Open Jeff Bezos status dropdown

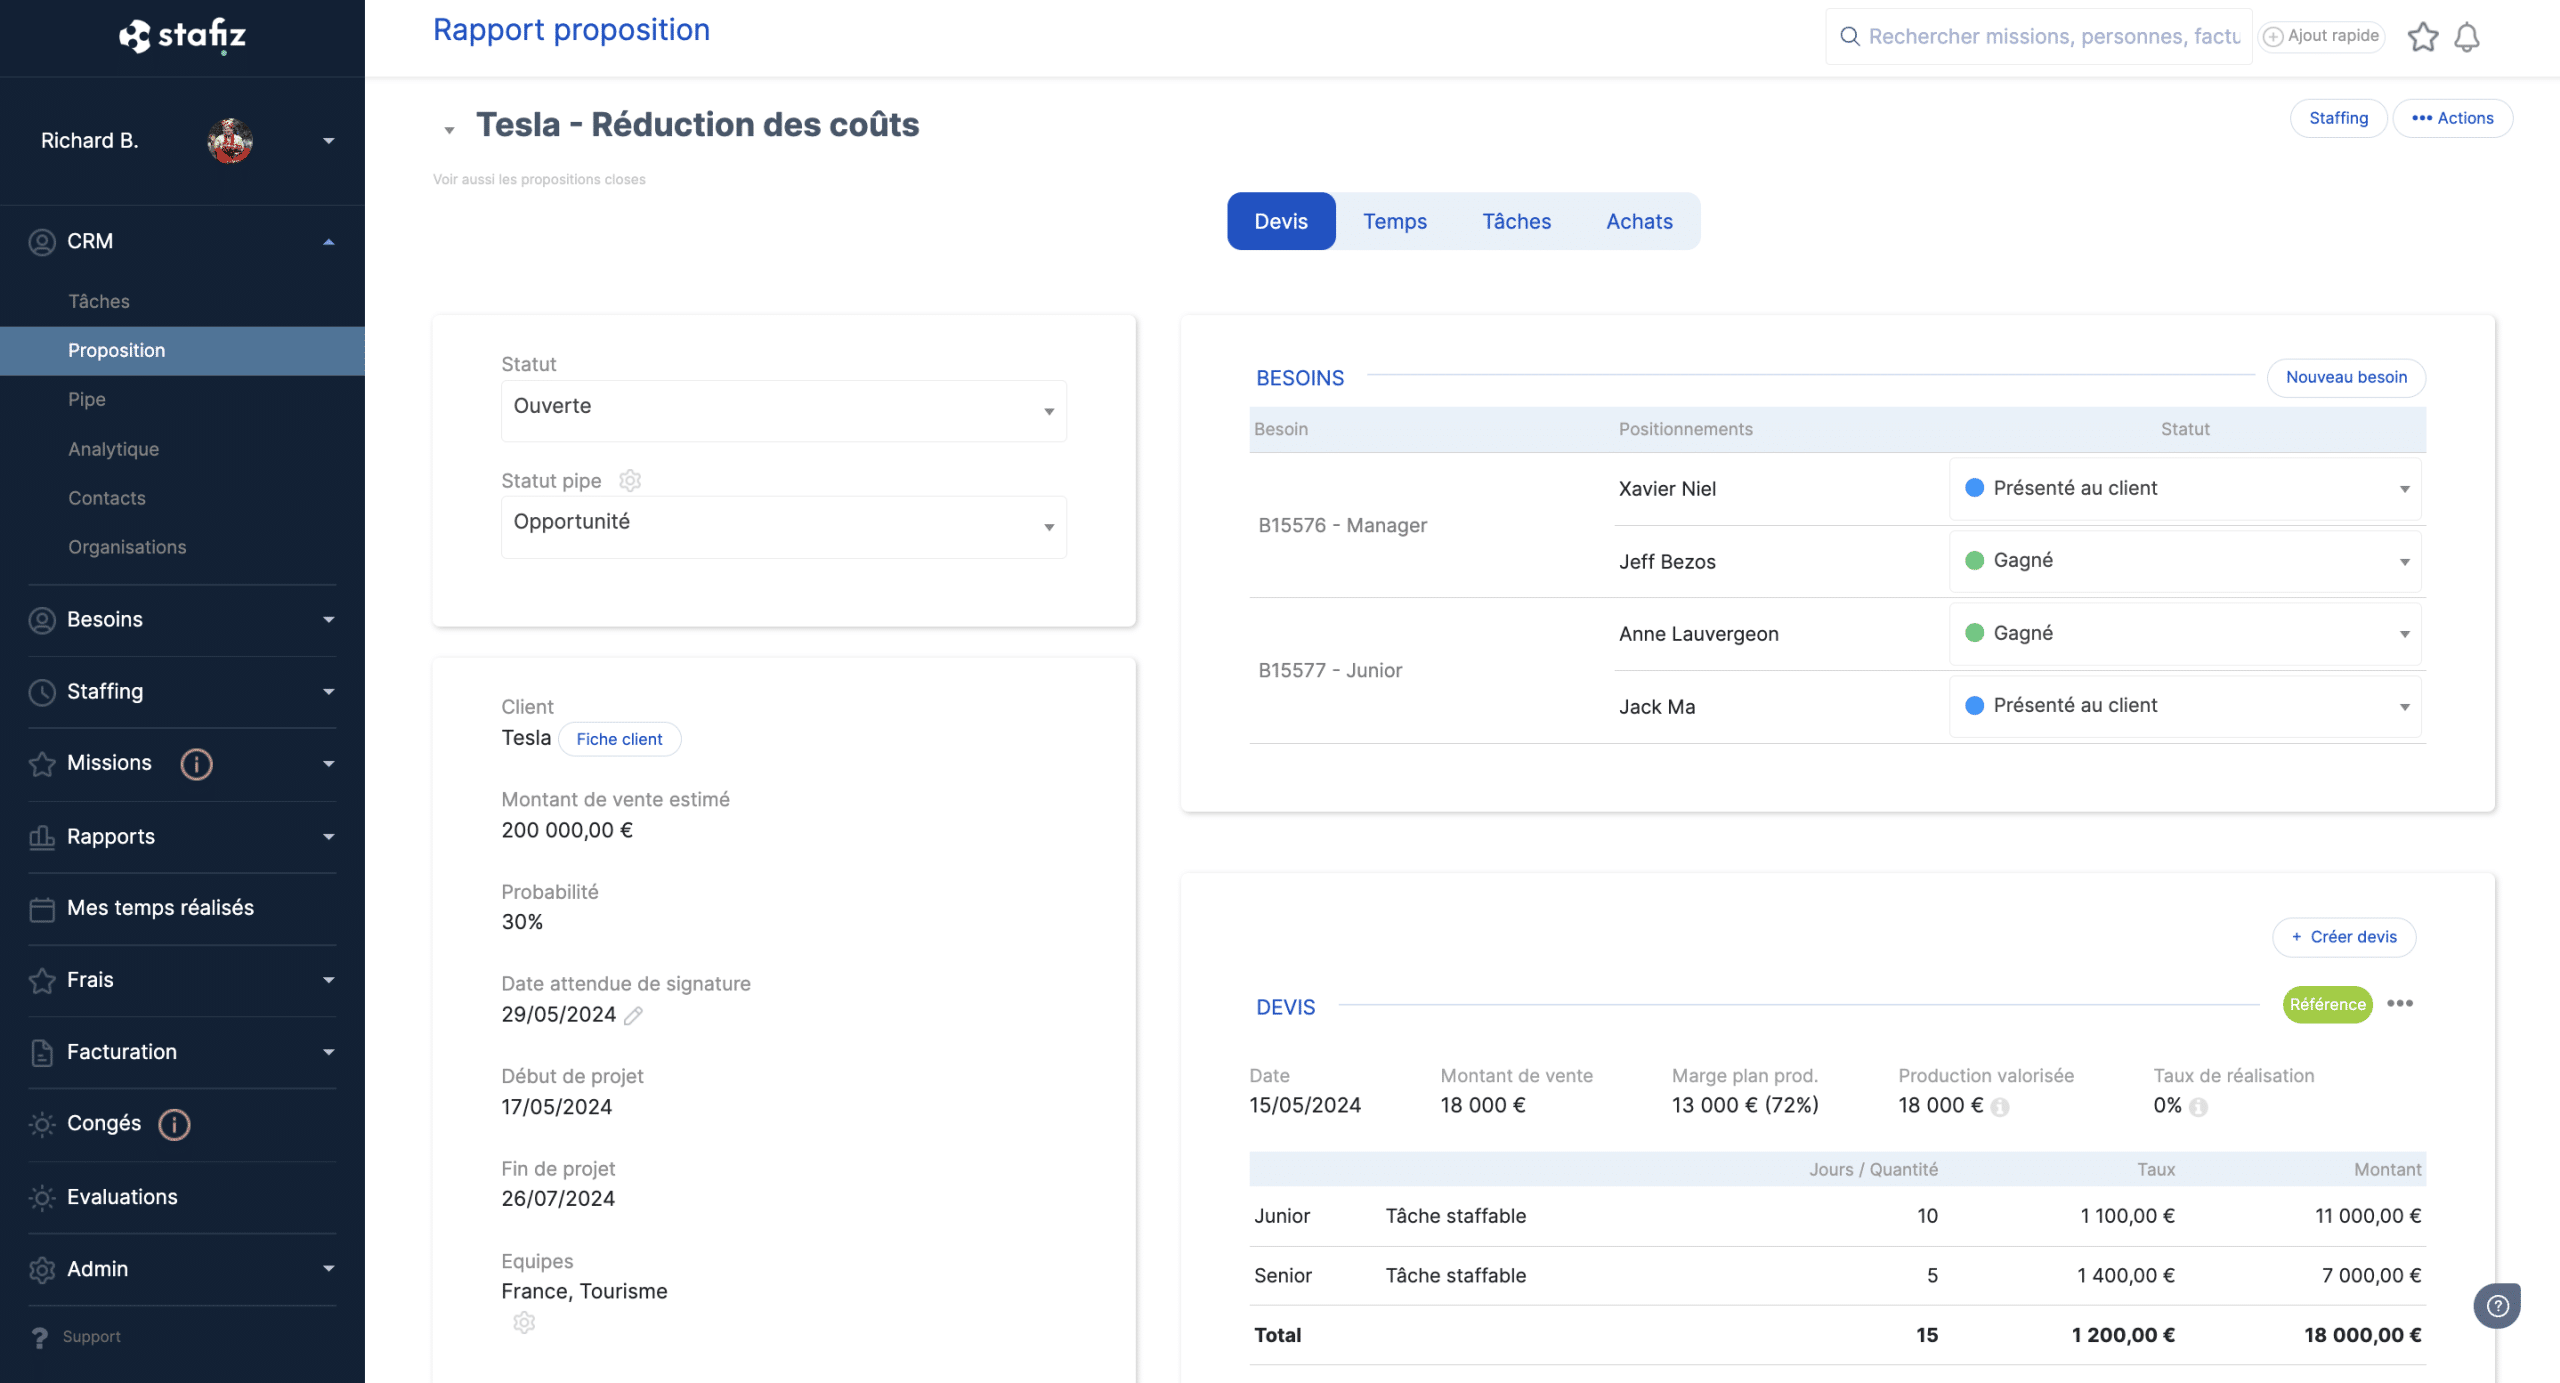coord(2185,561)
